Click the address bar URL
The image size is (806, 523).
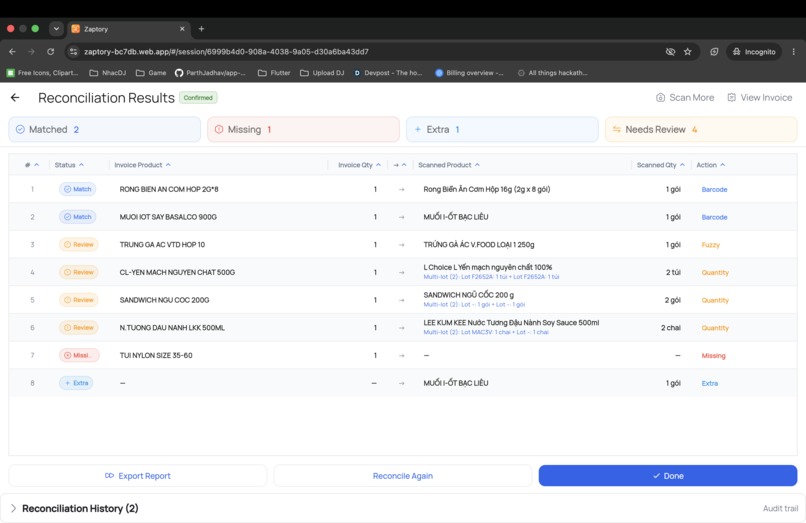pyautogui.click(x=226, y=51)
